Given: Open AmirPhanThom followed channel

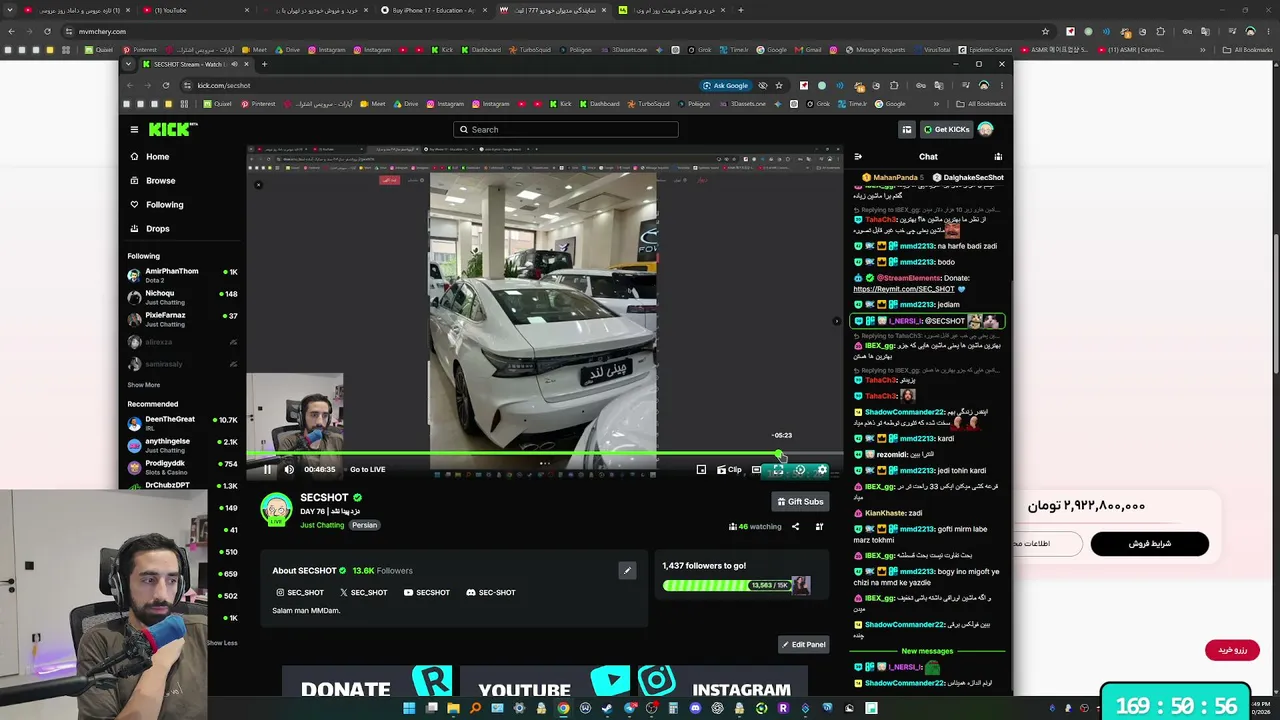Looking at the screenshot, I should (x=182, y=275).
